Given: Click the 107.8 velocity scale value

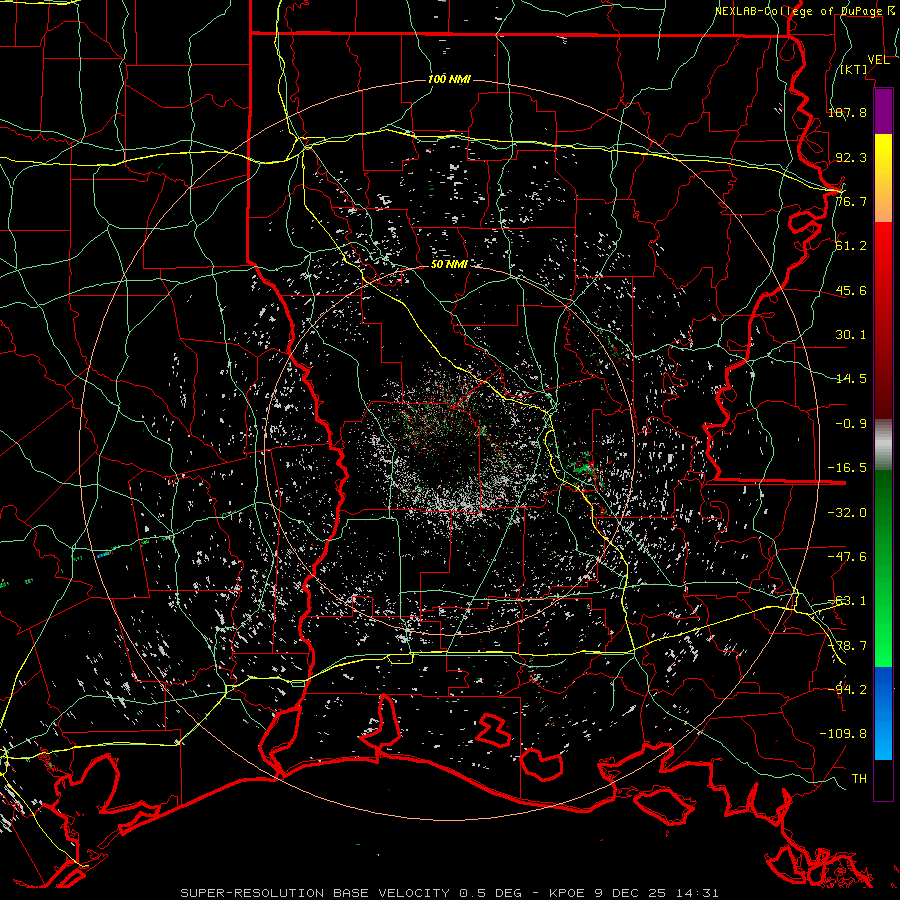Looking at the screenshot, I should pos(847,112).
